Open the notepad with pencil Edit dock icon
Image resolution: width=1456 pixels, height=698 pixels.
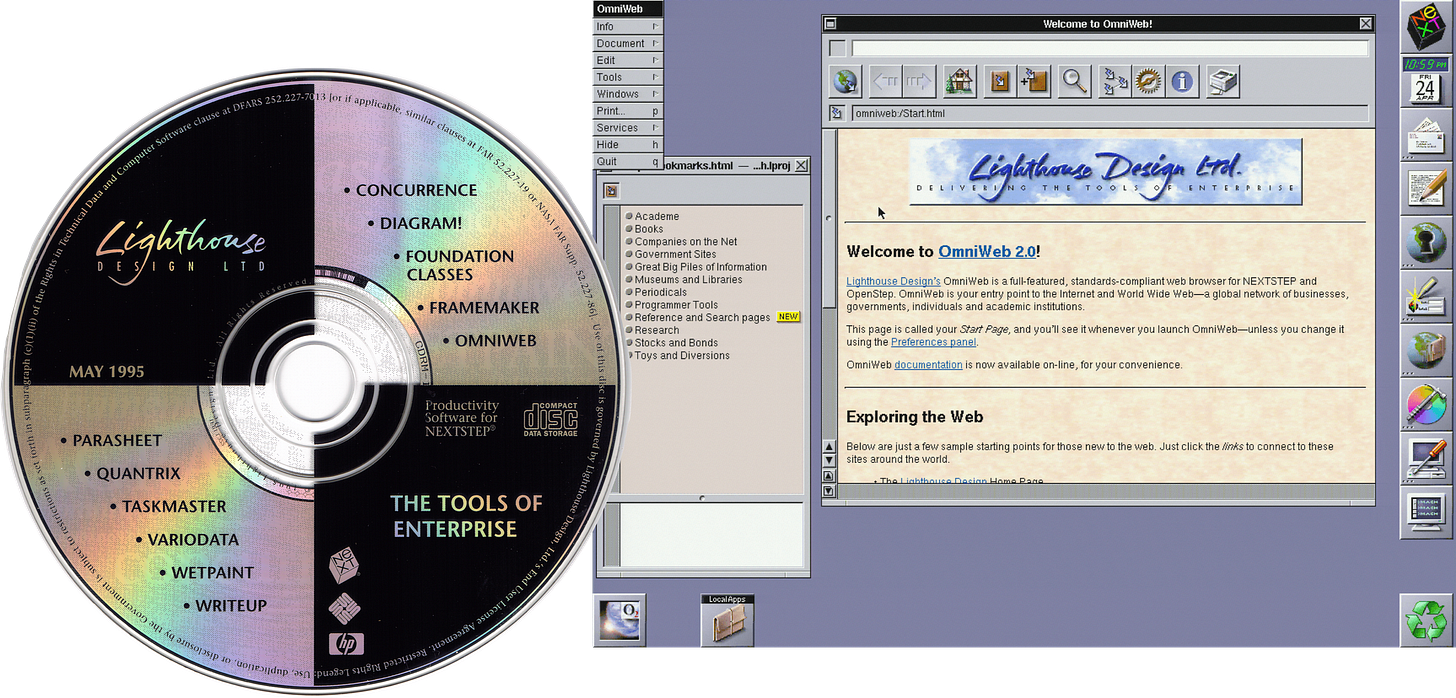coord(1427,189)
